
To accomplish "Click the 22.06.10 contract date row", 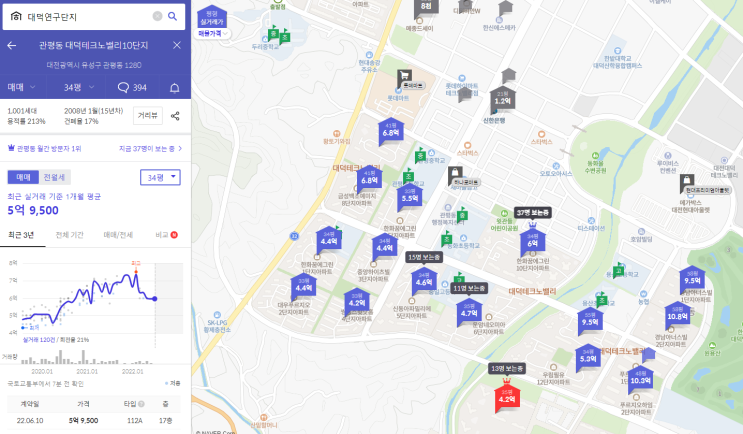I will tap(94, 420).
